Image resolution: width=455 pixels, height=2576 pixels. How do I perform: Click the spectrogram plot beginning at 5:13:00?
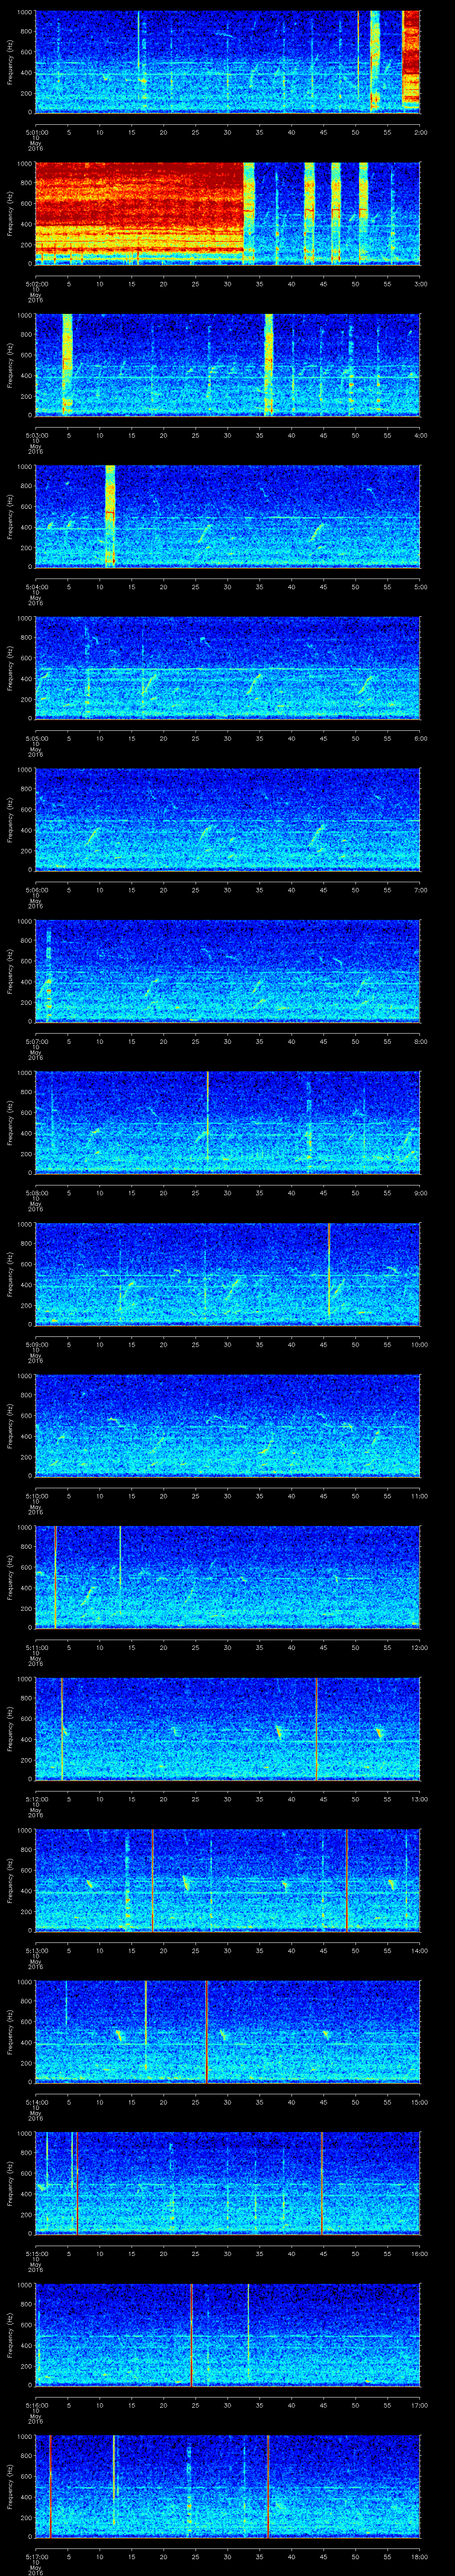click(228, 1879)
